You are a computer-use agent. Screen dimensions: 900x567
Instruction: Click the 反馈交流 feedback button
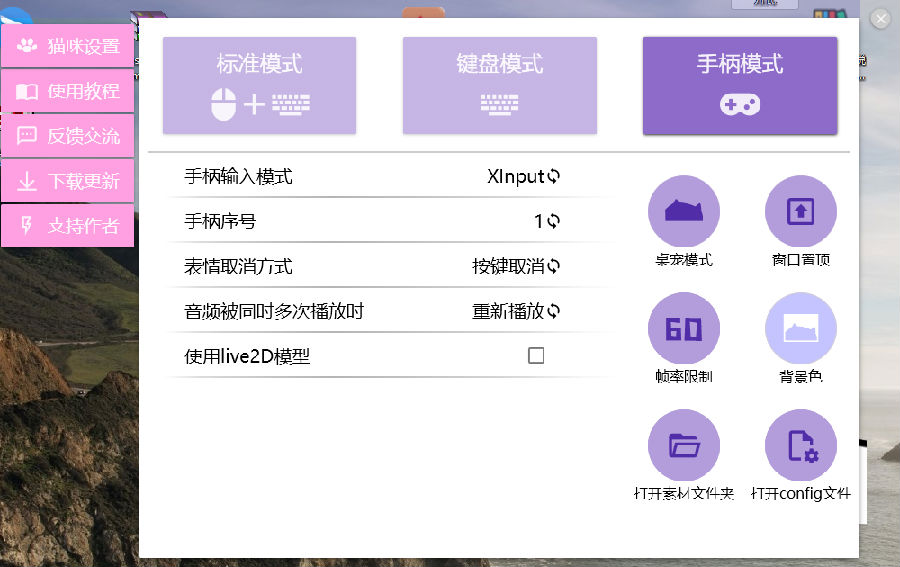pyautogui.click(x=68, y=136)
